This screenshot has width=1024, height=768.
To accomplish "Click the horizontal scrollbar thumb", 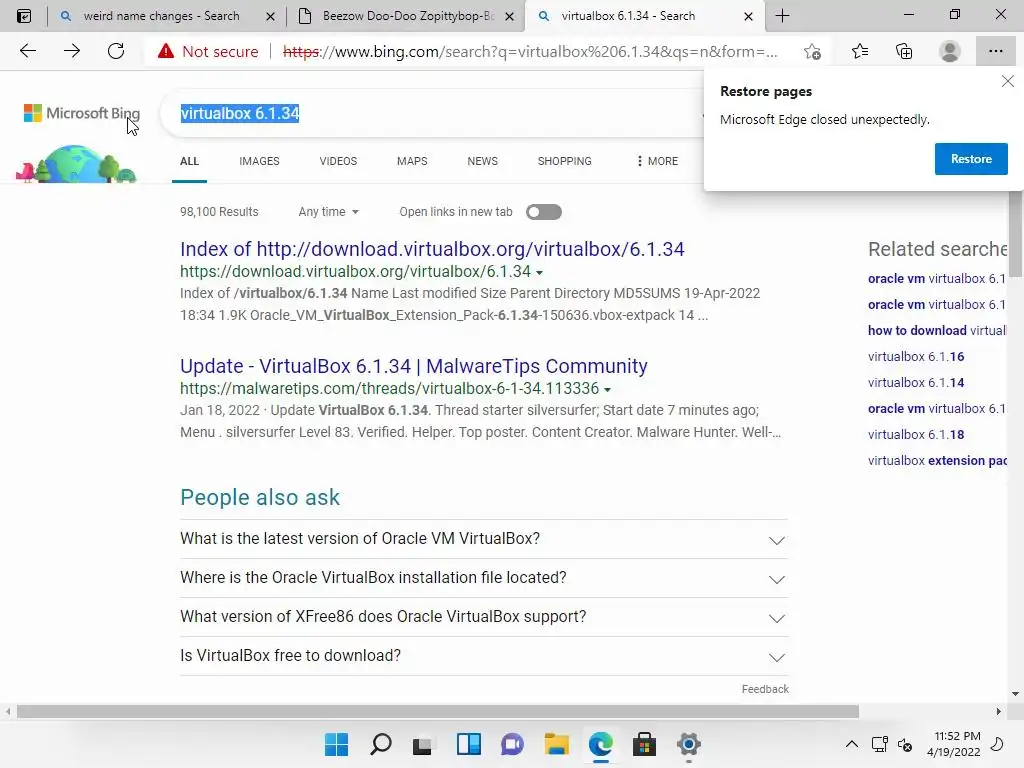I will [438, 711].
